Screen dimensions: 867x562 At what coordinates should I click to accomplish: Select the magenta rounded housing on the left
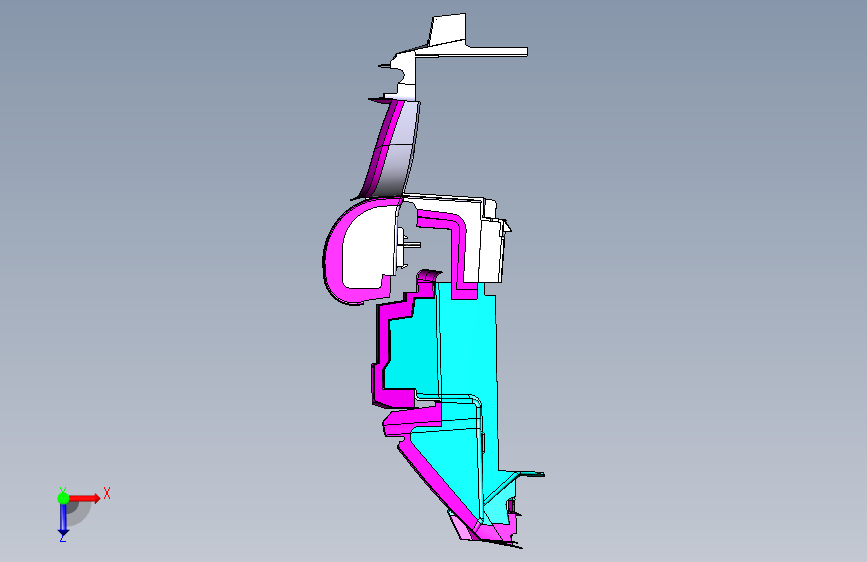pyautogui.click(x=334, y=254)
